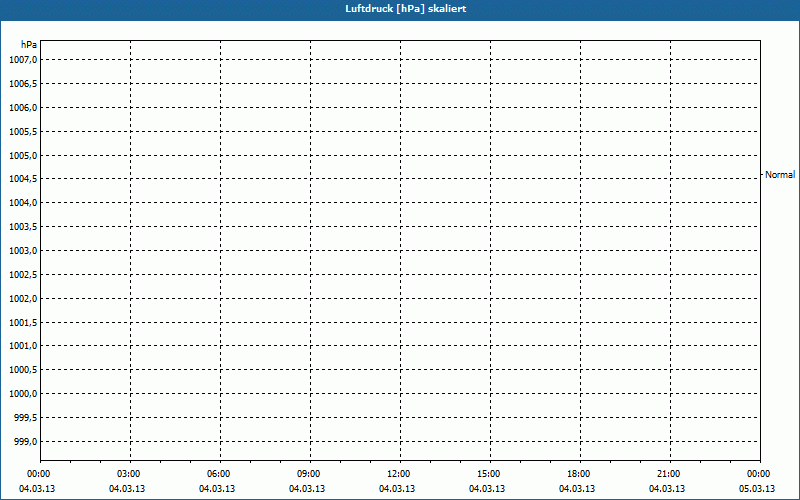The image size is (800, 500).
Task: Click y-axis value 1002,5
Action: click(x=23, y=274)
